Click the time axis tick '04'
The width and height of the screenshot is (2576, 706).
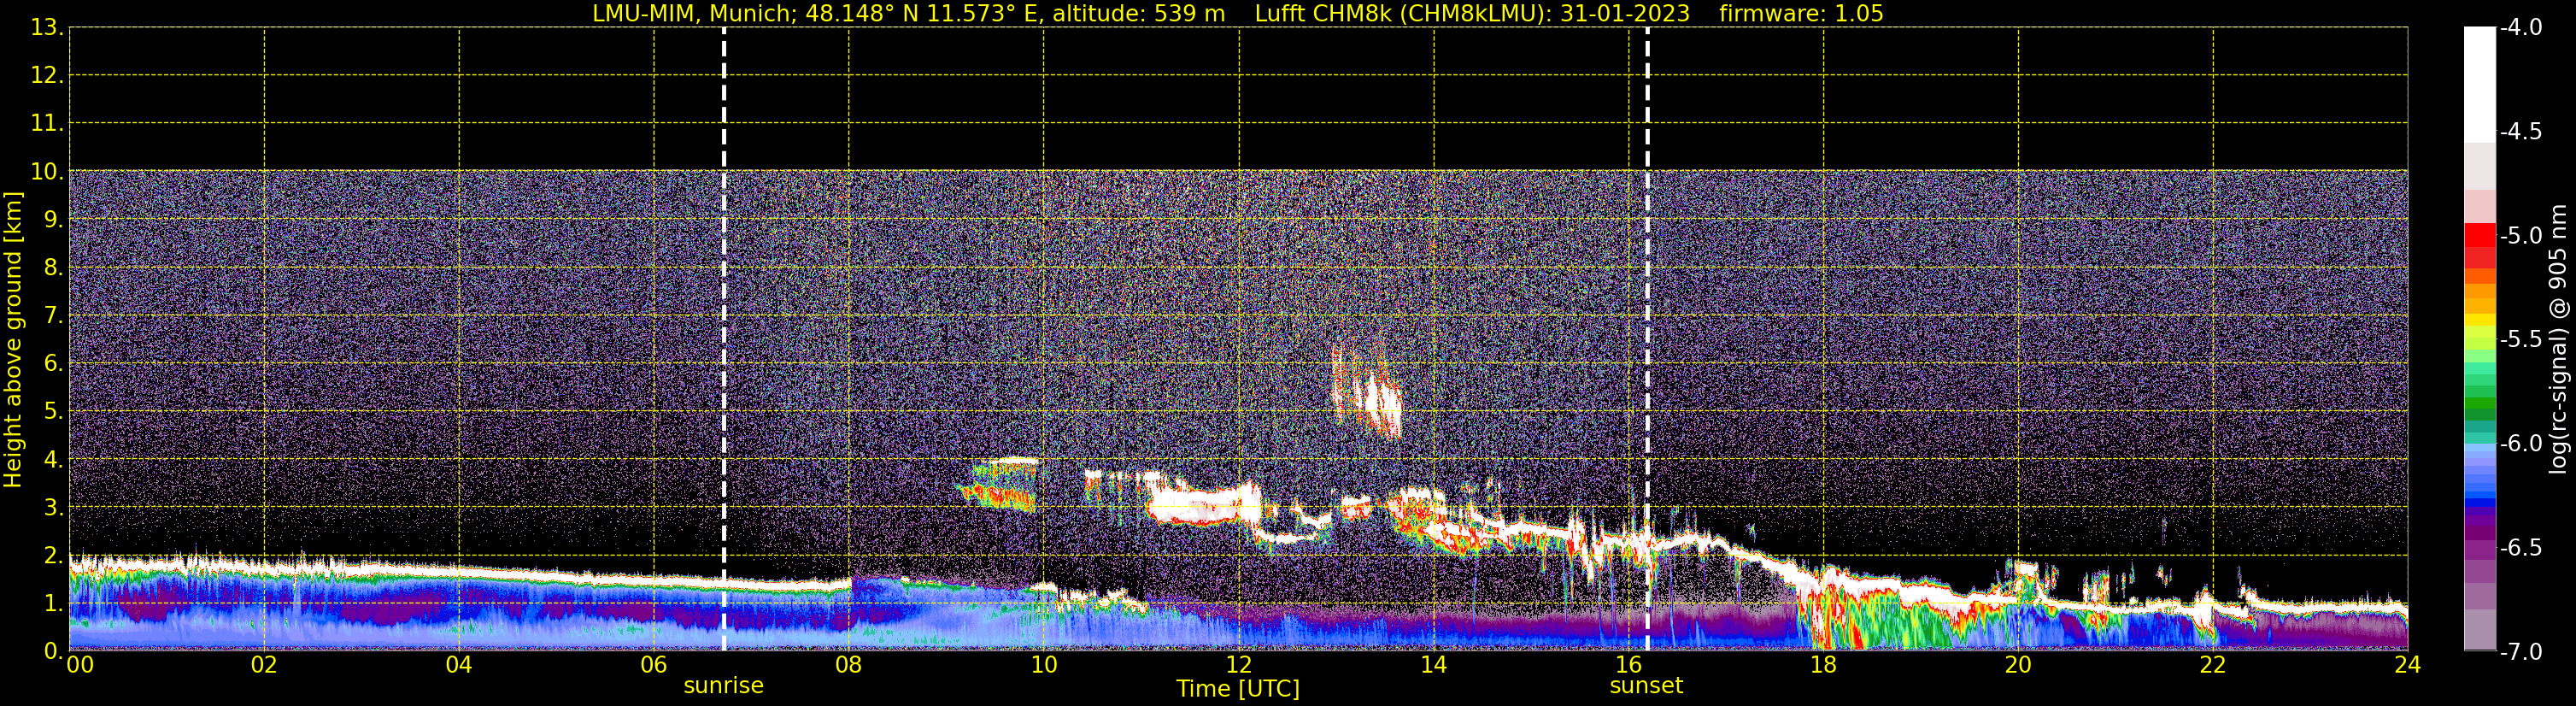pyautogui.click(x=458, y=665)
